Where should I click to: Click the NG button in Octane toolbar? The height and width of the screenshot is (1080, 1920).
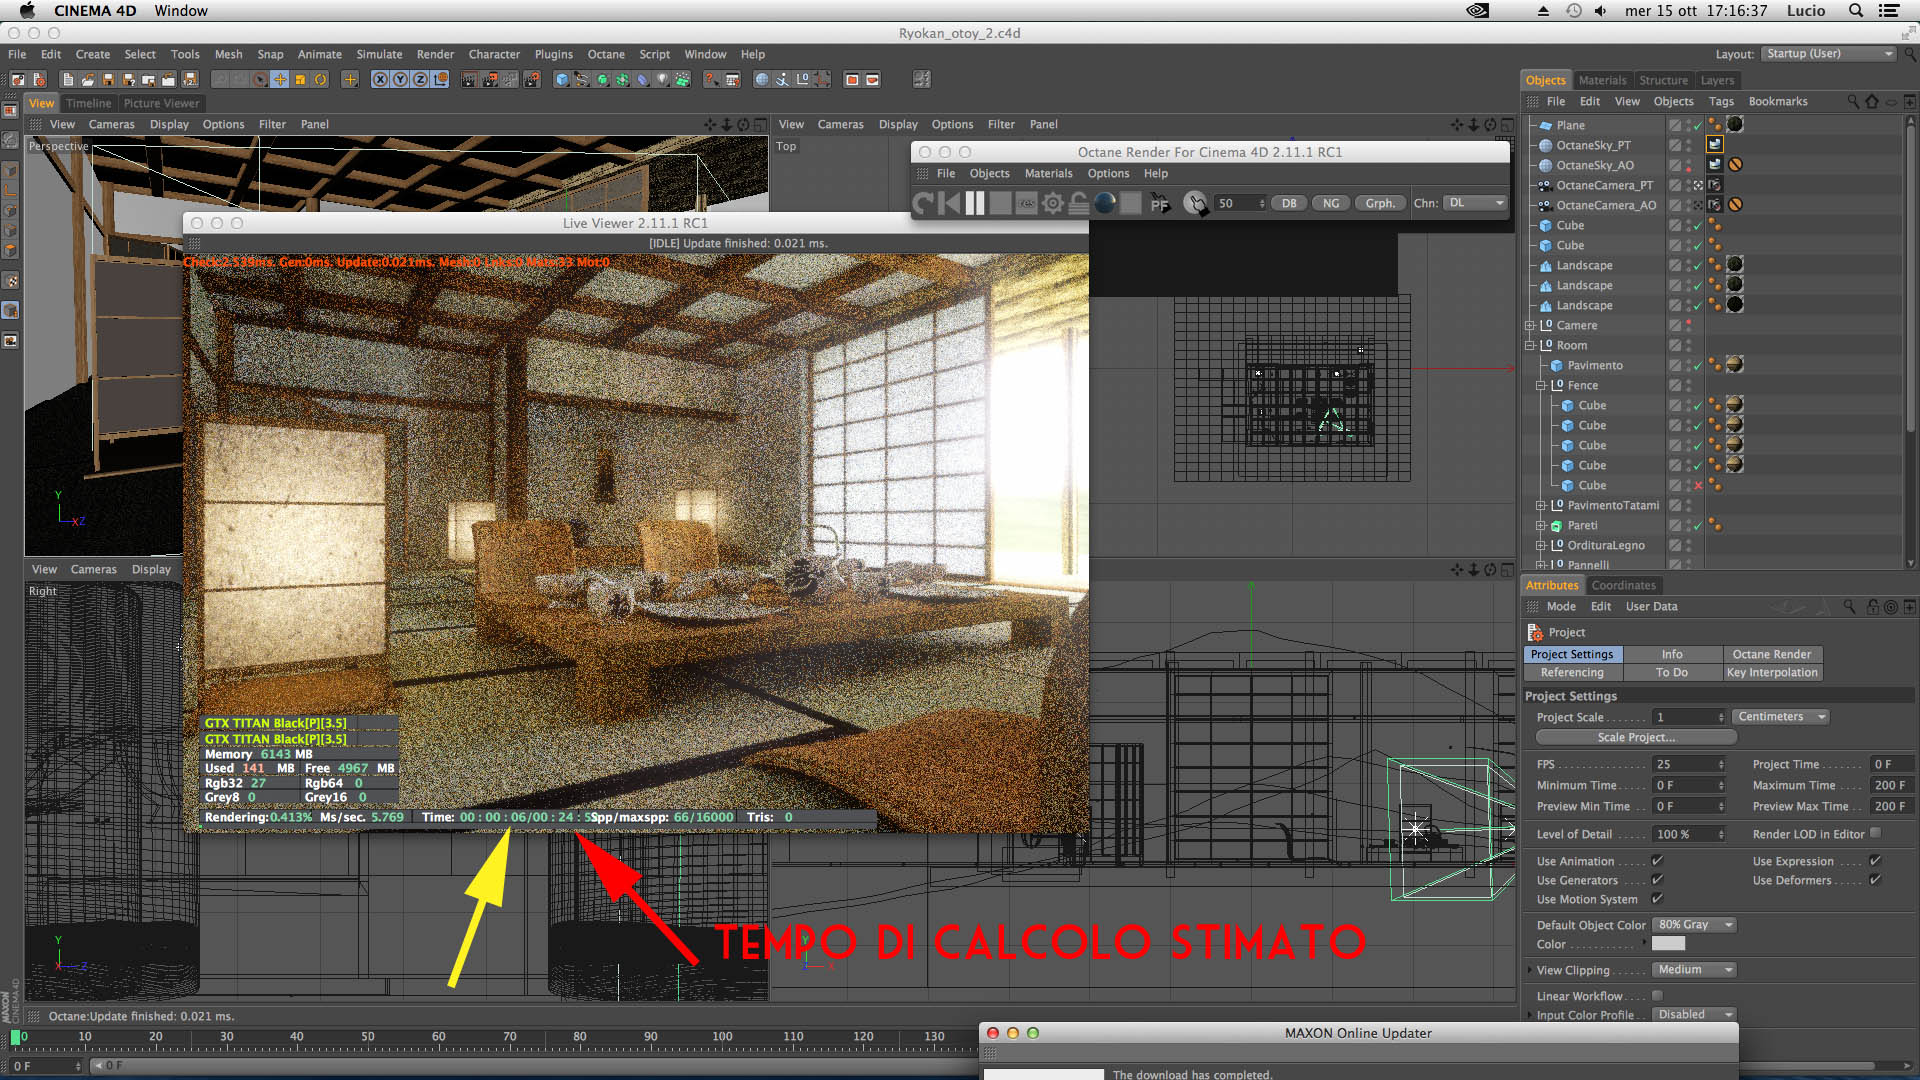pos(1331,203)
